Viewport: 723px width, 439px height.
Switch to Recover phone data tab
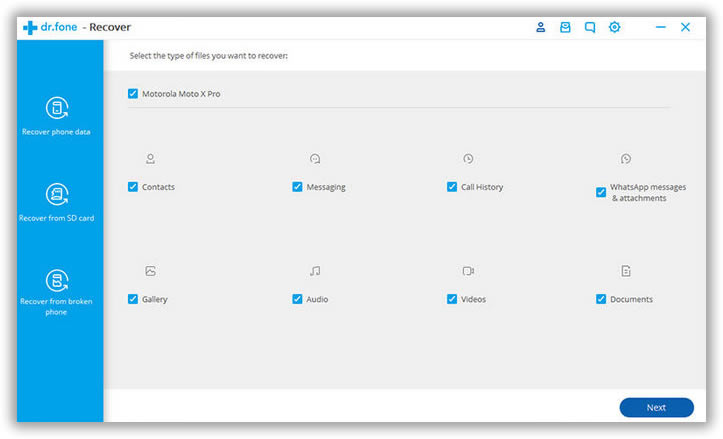[x=57, y=116]
